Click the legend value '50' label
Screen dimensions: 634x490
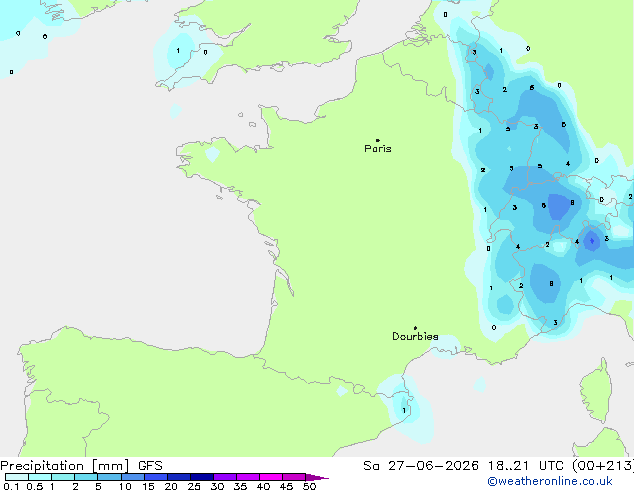coord(309,486)
